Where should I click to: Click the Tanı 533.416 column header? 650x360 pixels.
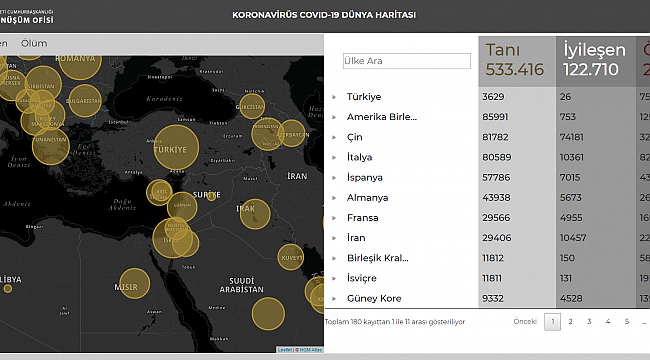pos(517,61)
